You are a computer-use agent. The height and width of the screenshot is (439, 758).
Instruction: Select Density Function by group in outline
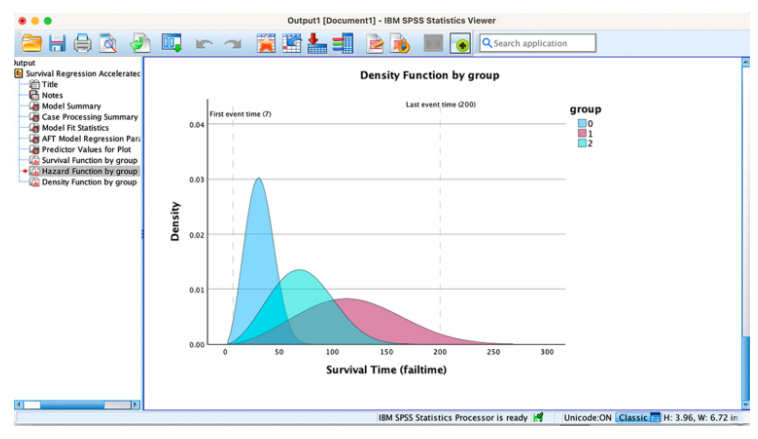[x=89, y=182]
